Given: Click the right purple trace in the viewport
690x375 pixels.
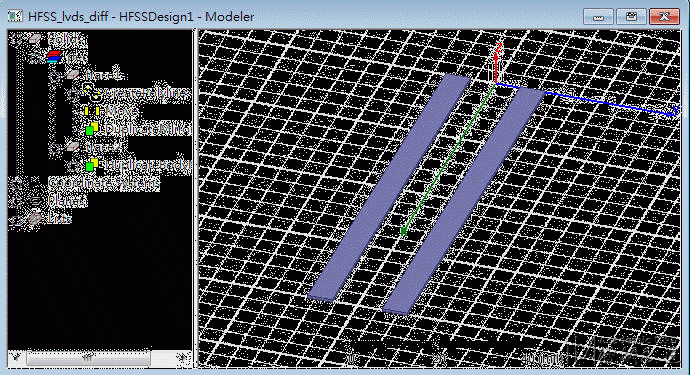Looking at the screenshot, I should (464, 201).
